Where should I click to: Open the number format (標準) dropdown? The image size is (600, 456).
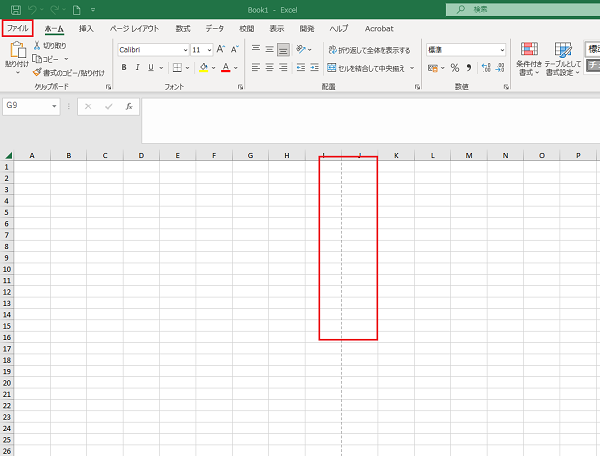coord(502,49)
